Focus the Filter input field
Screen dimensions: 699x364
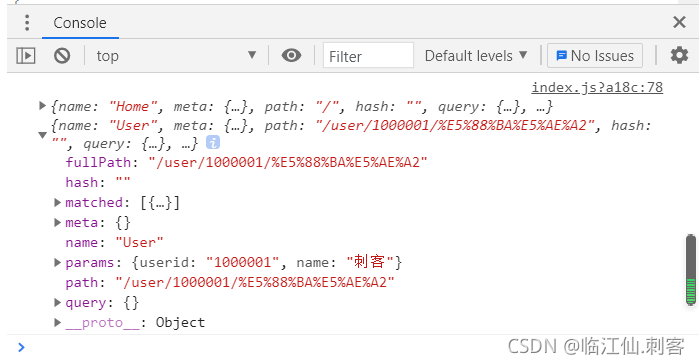pos(368,56)
